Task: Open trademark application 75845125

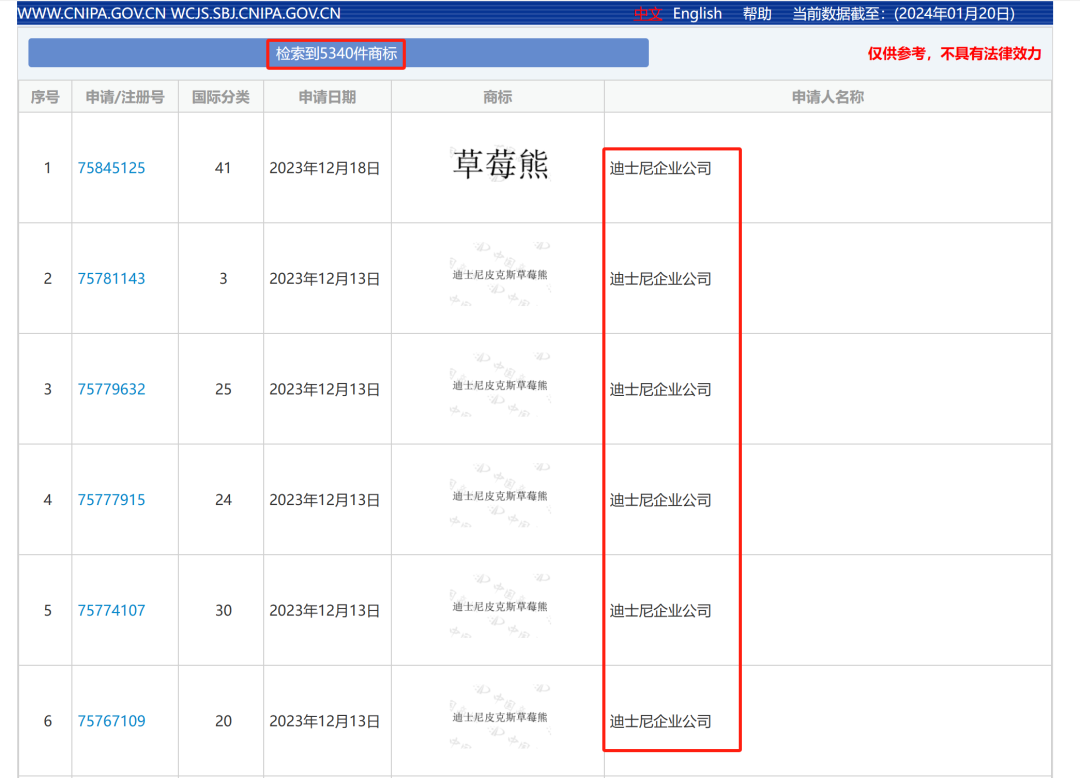Action: pyautogui.click(x=111, y=168)
